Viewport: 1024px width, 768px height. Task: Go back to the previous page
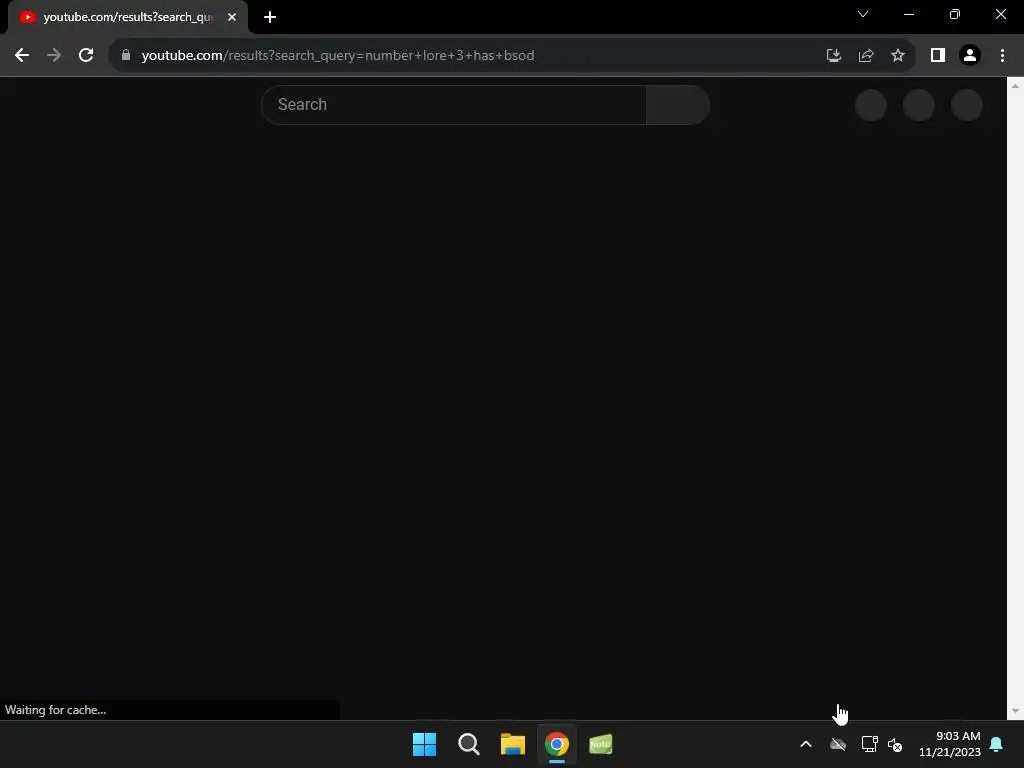pos(22,56)
